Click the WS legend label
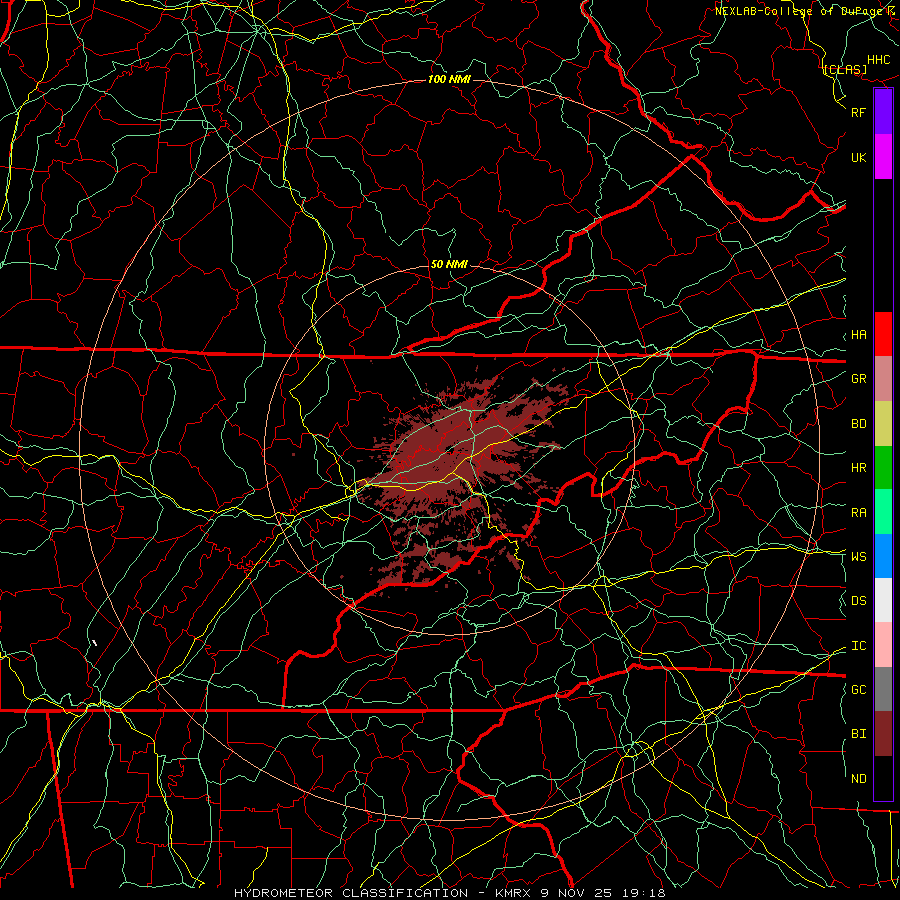The image size is (900, 900). tap(858, 556)
